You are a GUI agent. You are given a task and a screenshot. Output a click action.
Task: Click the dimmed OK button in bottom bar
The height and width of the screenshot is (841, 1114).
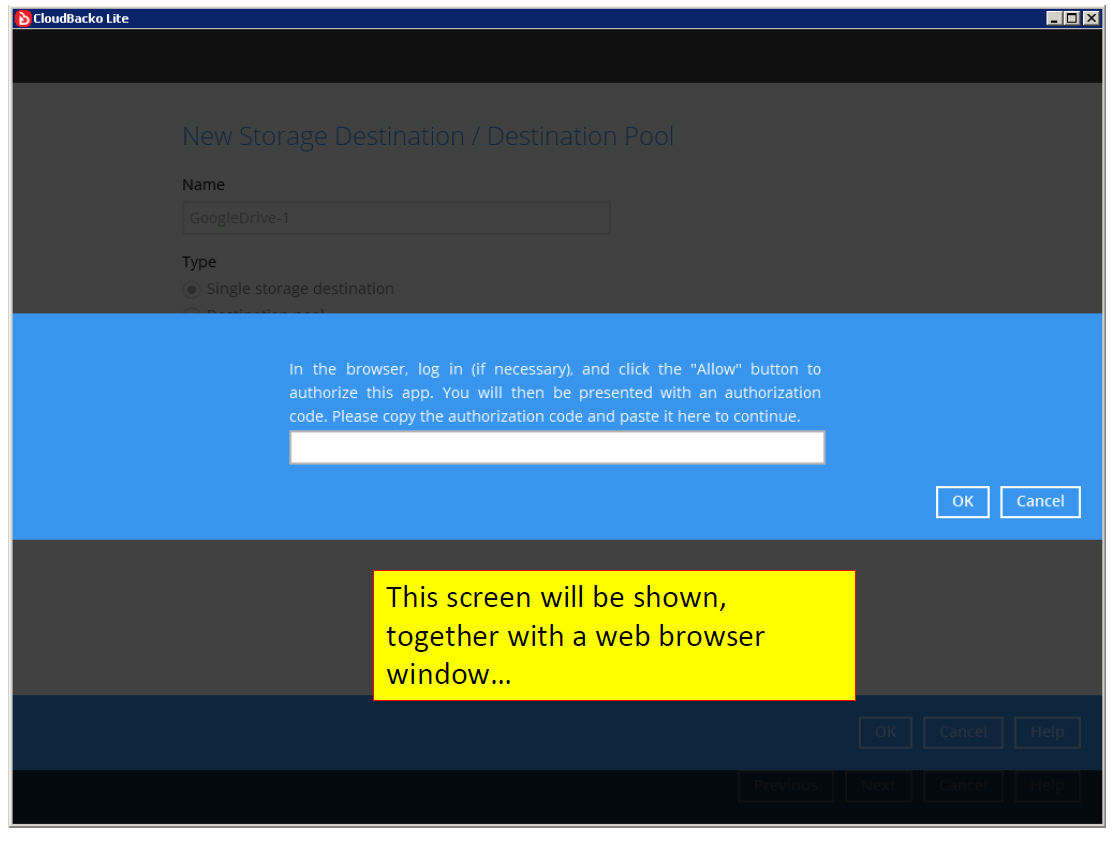[885, 732]
